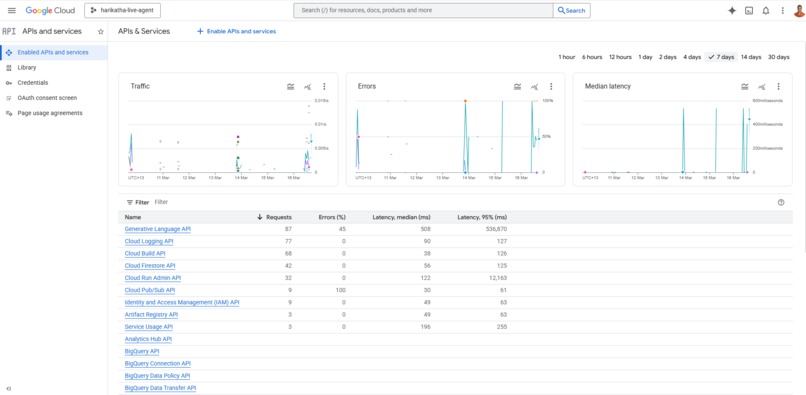Click the 12,163 latency value

point(499,278)
